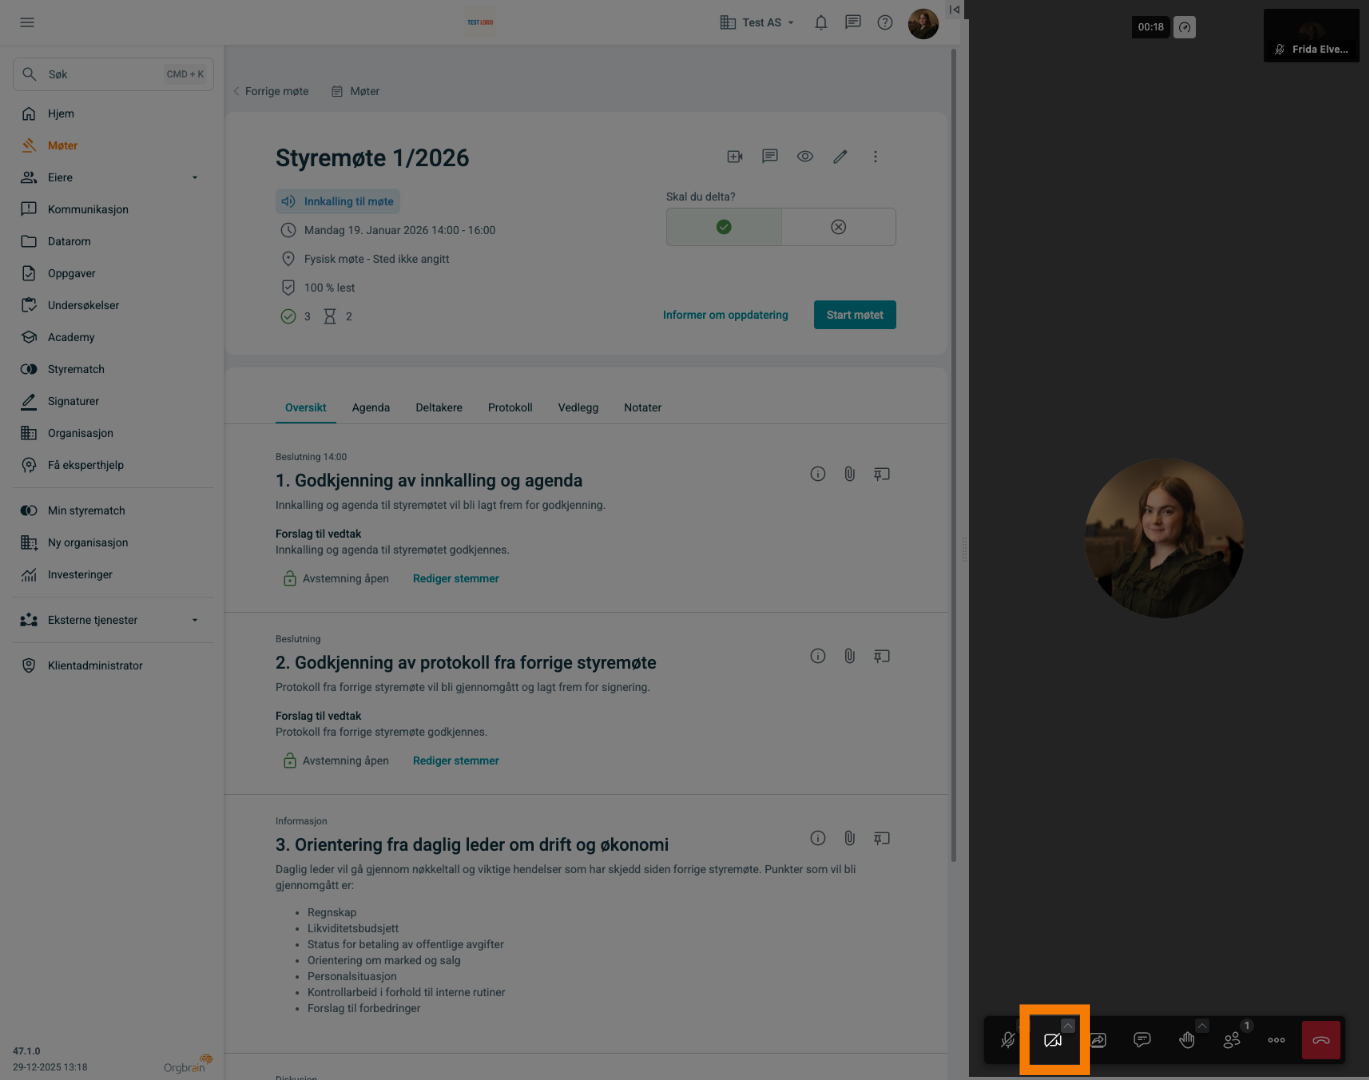Image resolution: width=1369 pixels, height=1080 pixels.
Task: Click Rediger stemmer under item 1
Action: (x=456, y=579)
